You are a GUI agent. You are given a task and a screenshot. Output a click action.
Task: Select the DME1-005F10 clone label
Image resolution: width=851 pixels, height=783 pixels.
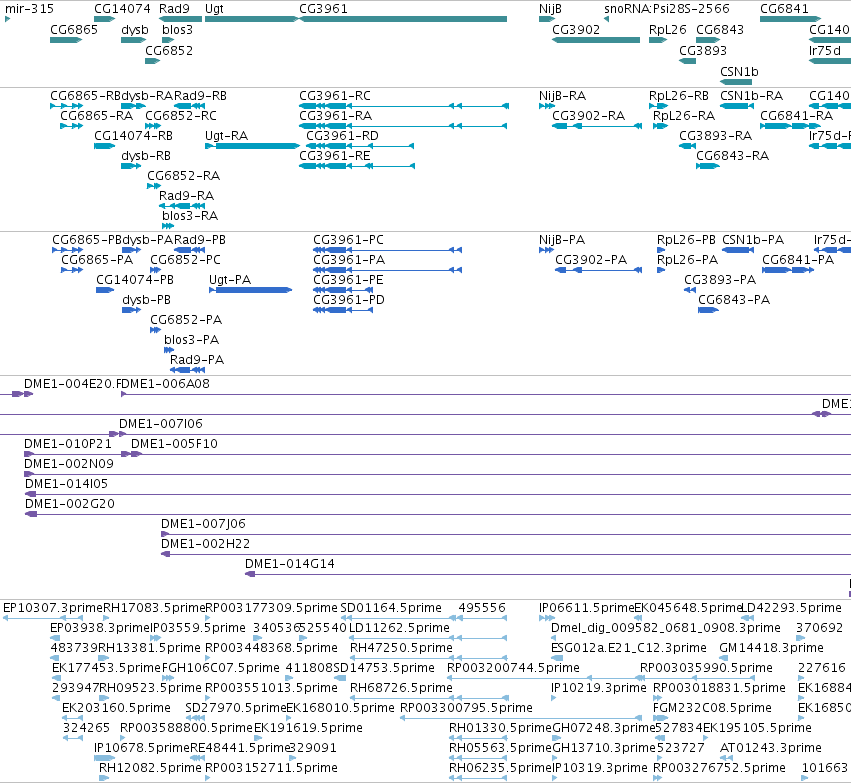pos(174,443)
